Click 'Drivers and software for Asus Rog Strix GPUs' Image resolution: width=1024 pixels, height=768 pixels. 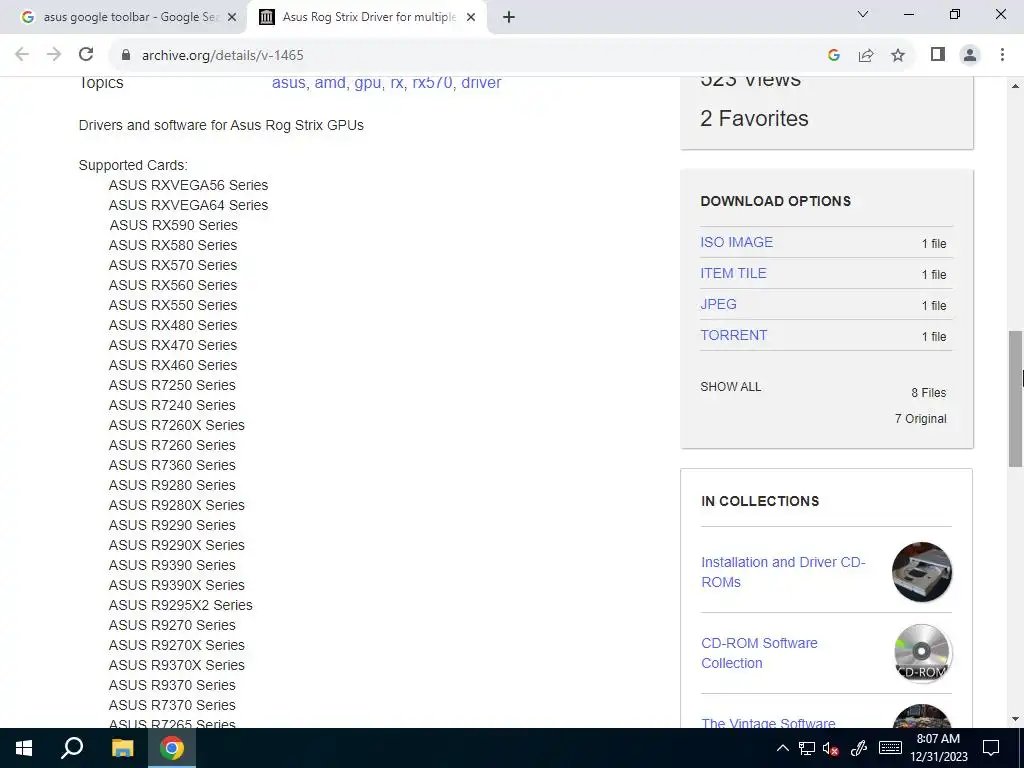click(221, 125)
